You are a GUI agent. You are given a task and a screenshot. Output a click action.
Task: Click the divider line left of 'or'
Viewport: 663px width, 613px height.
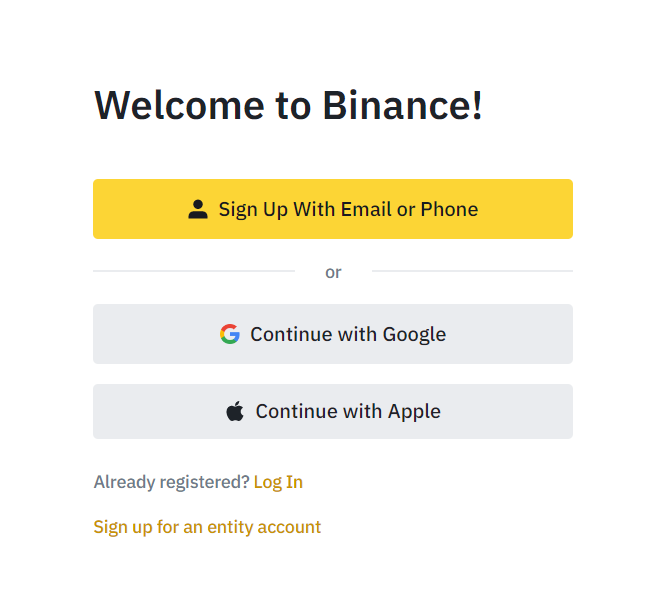194,271
